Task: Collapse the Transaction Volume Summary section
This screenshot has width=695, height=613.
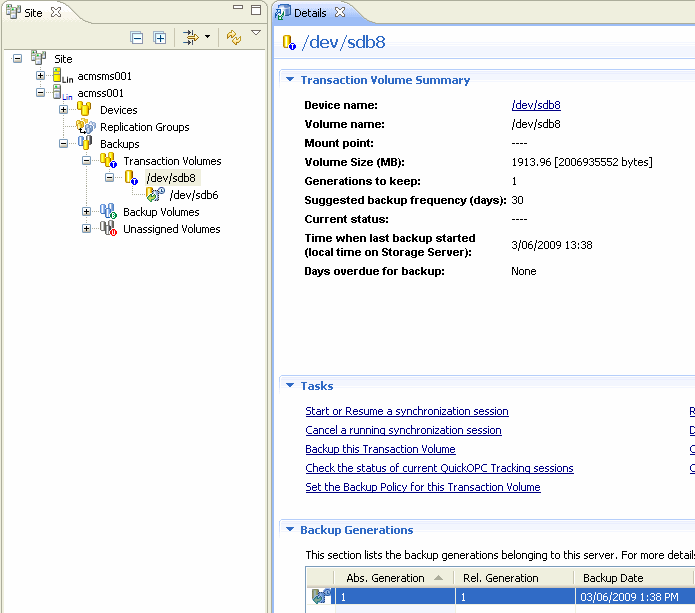Action: [x=290, y=79]
